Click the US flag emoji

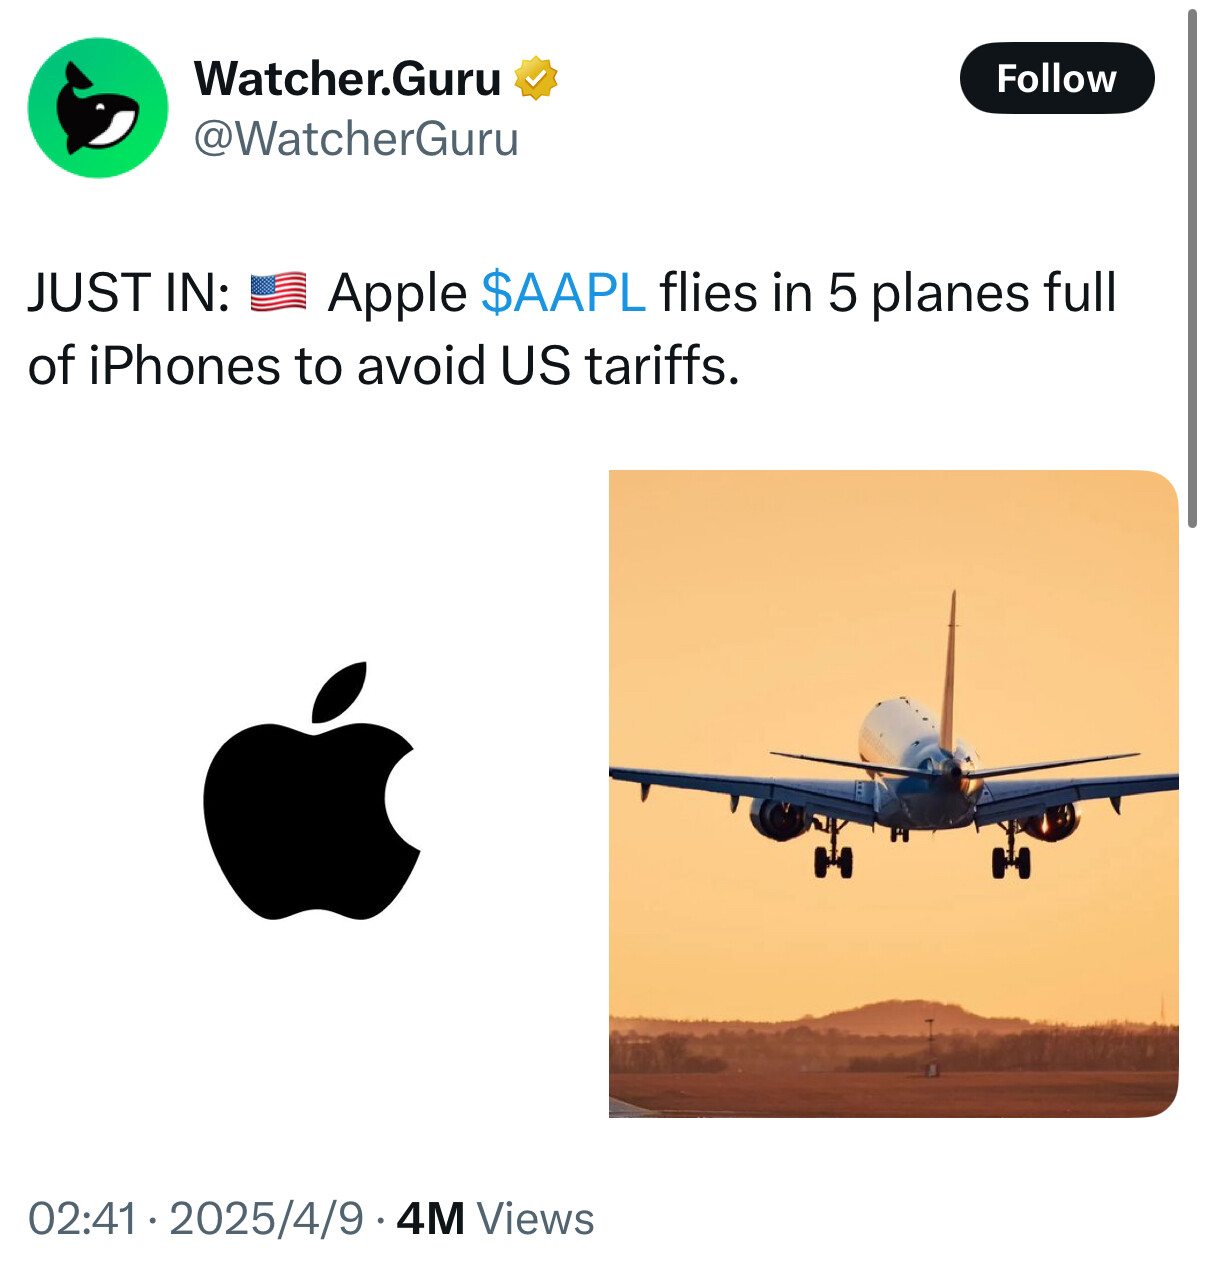tap(278, 293)
